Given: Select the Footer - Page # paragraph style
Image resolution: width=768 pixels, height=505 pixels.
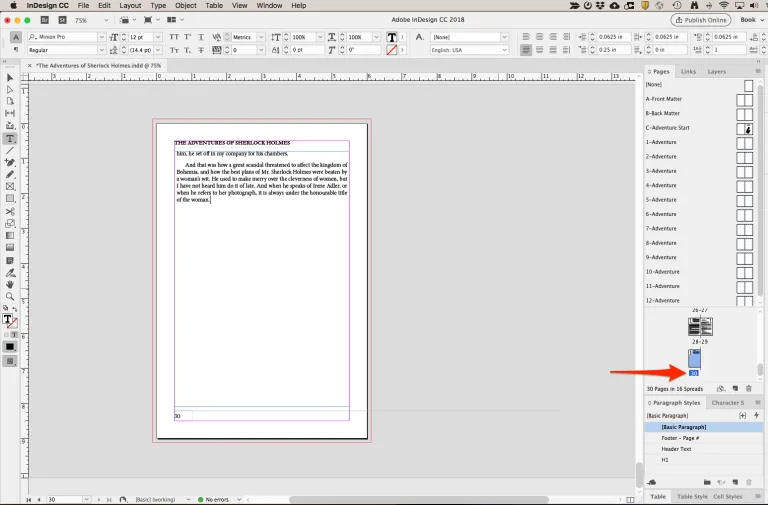Looking at the screenshot, I should coord(680,438).
